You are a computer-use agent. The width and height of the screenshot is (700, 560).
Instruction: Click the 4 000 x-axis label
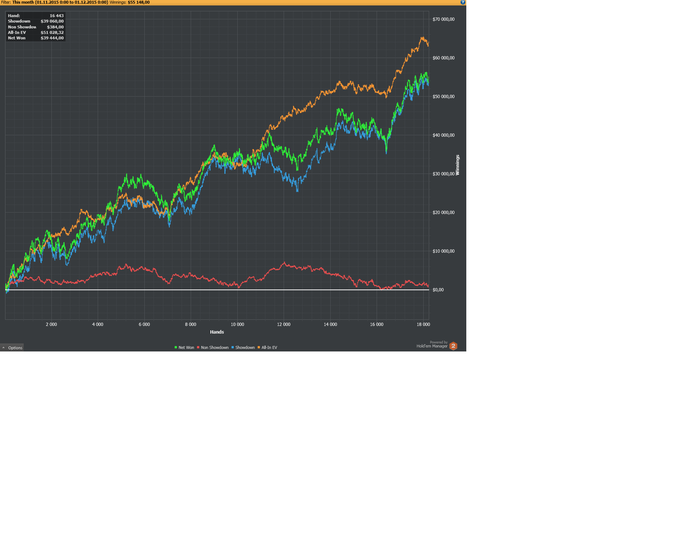click(98, 324)
